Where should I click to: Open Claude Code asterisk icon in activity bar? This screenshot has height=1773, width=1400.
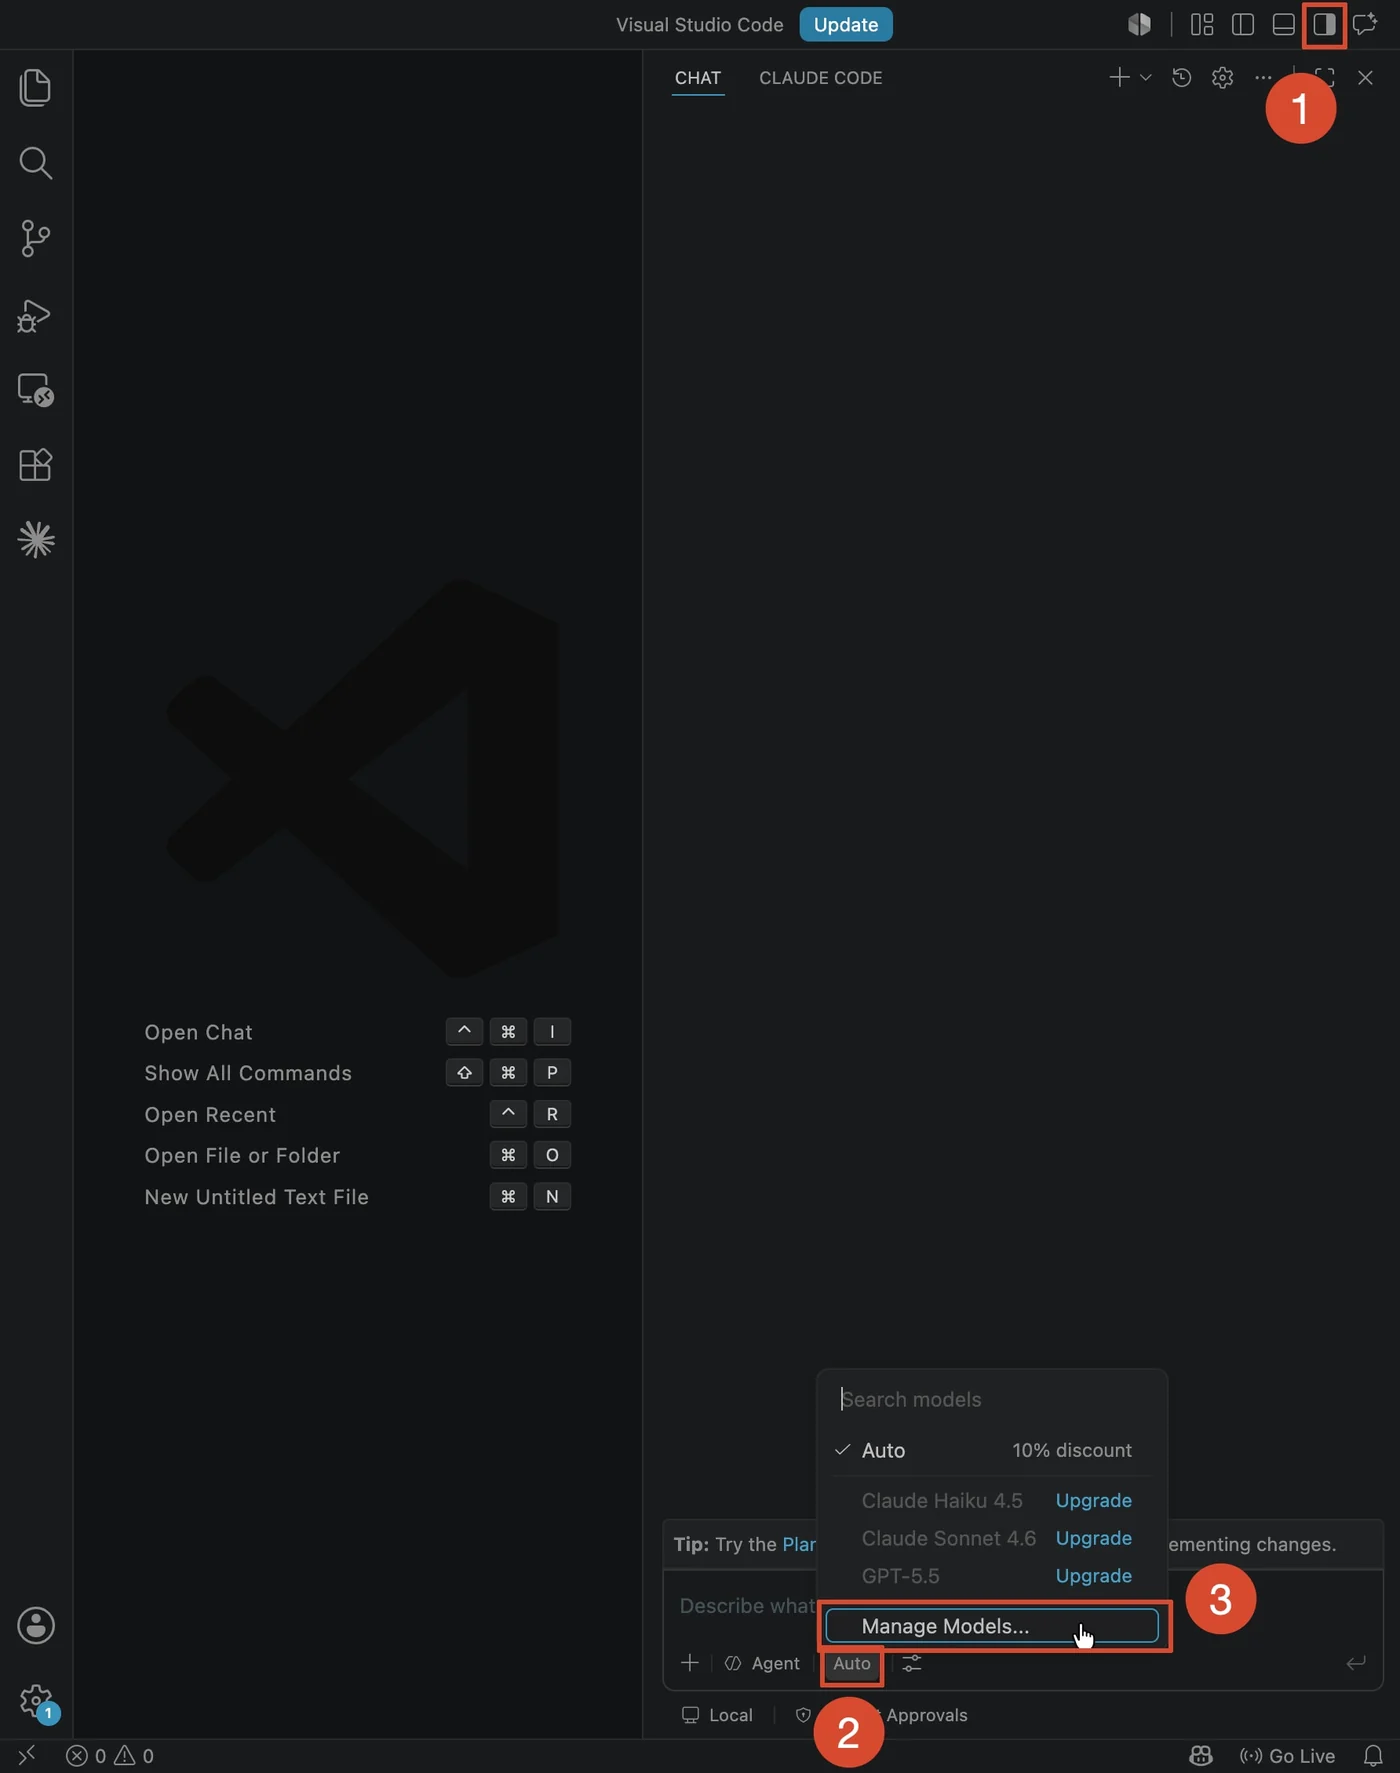[x=36, y=540]
